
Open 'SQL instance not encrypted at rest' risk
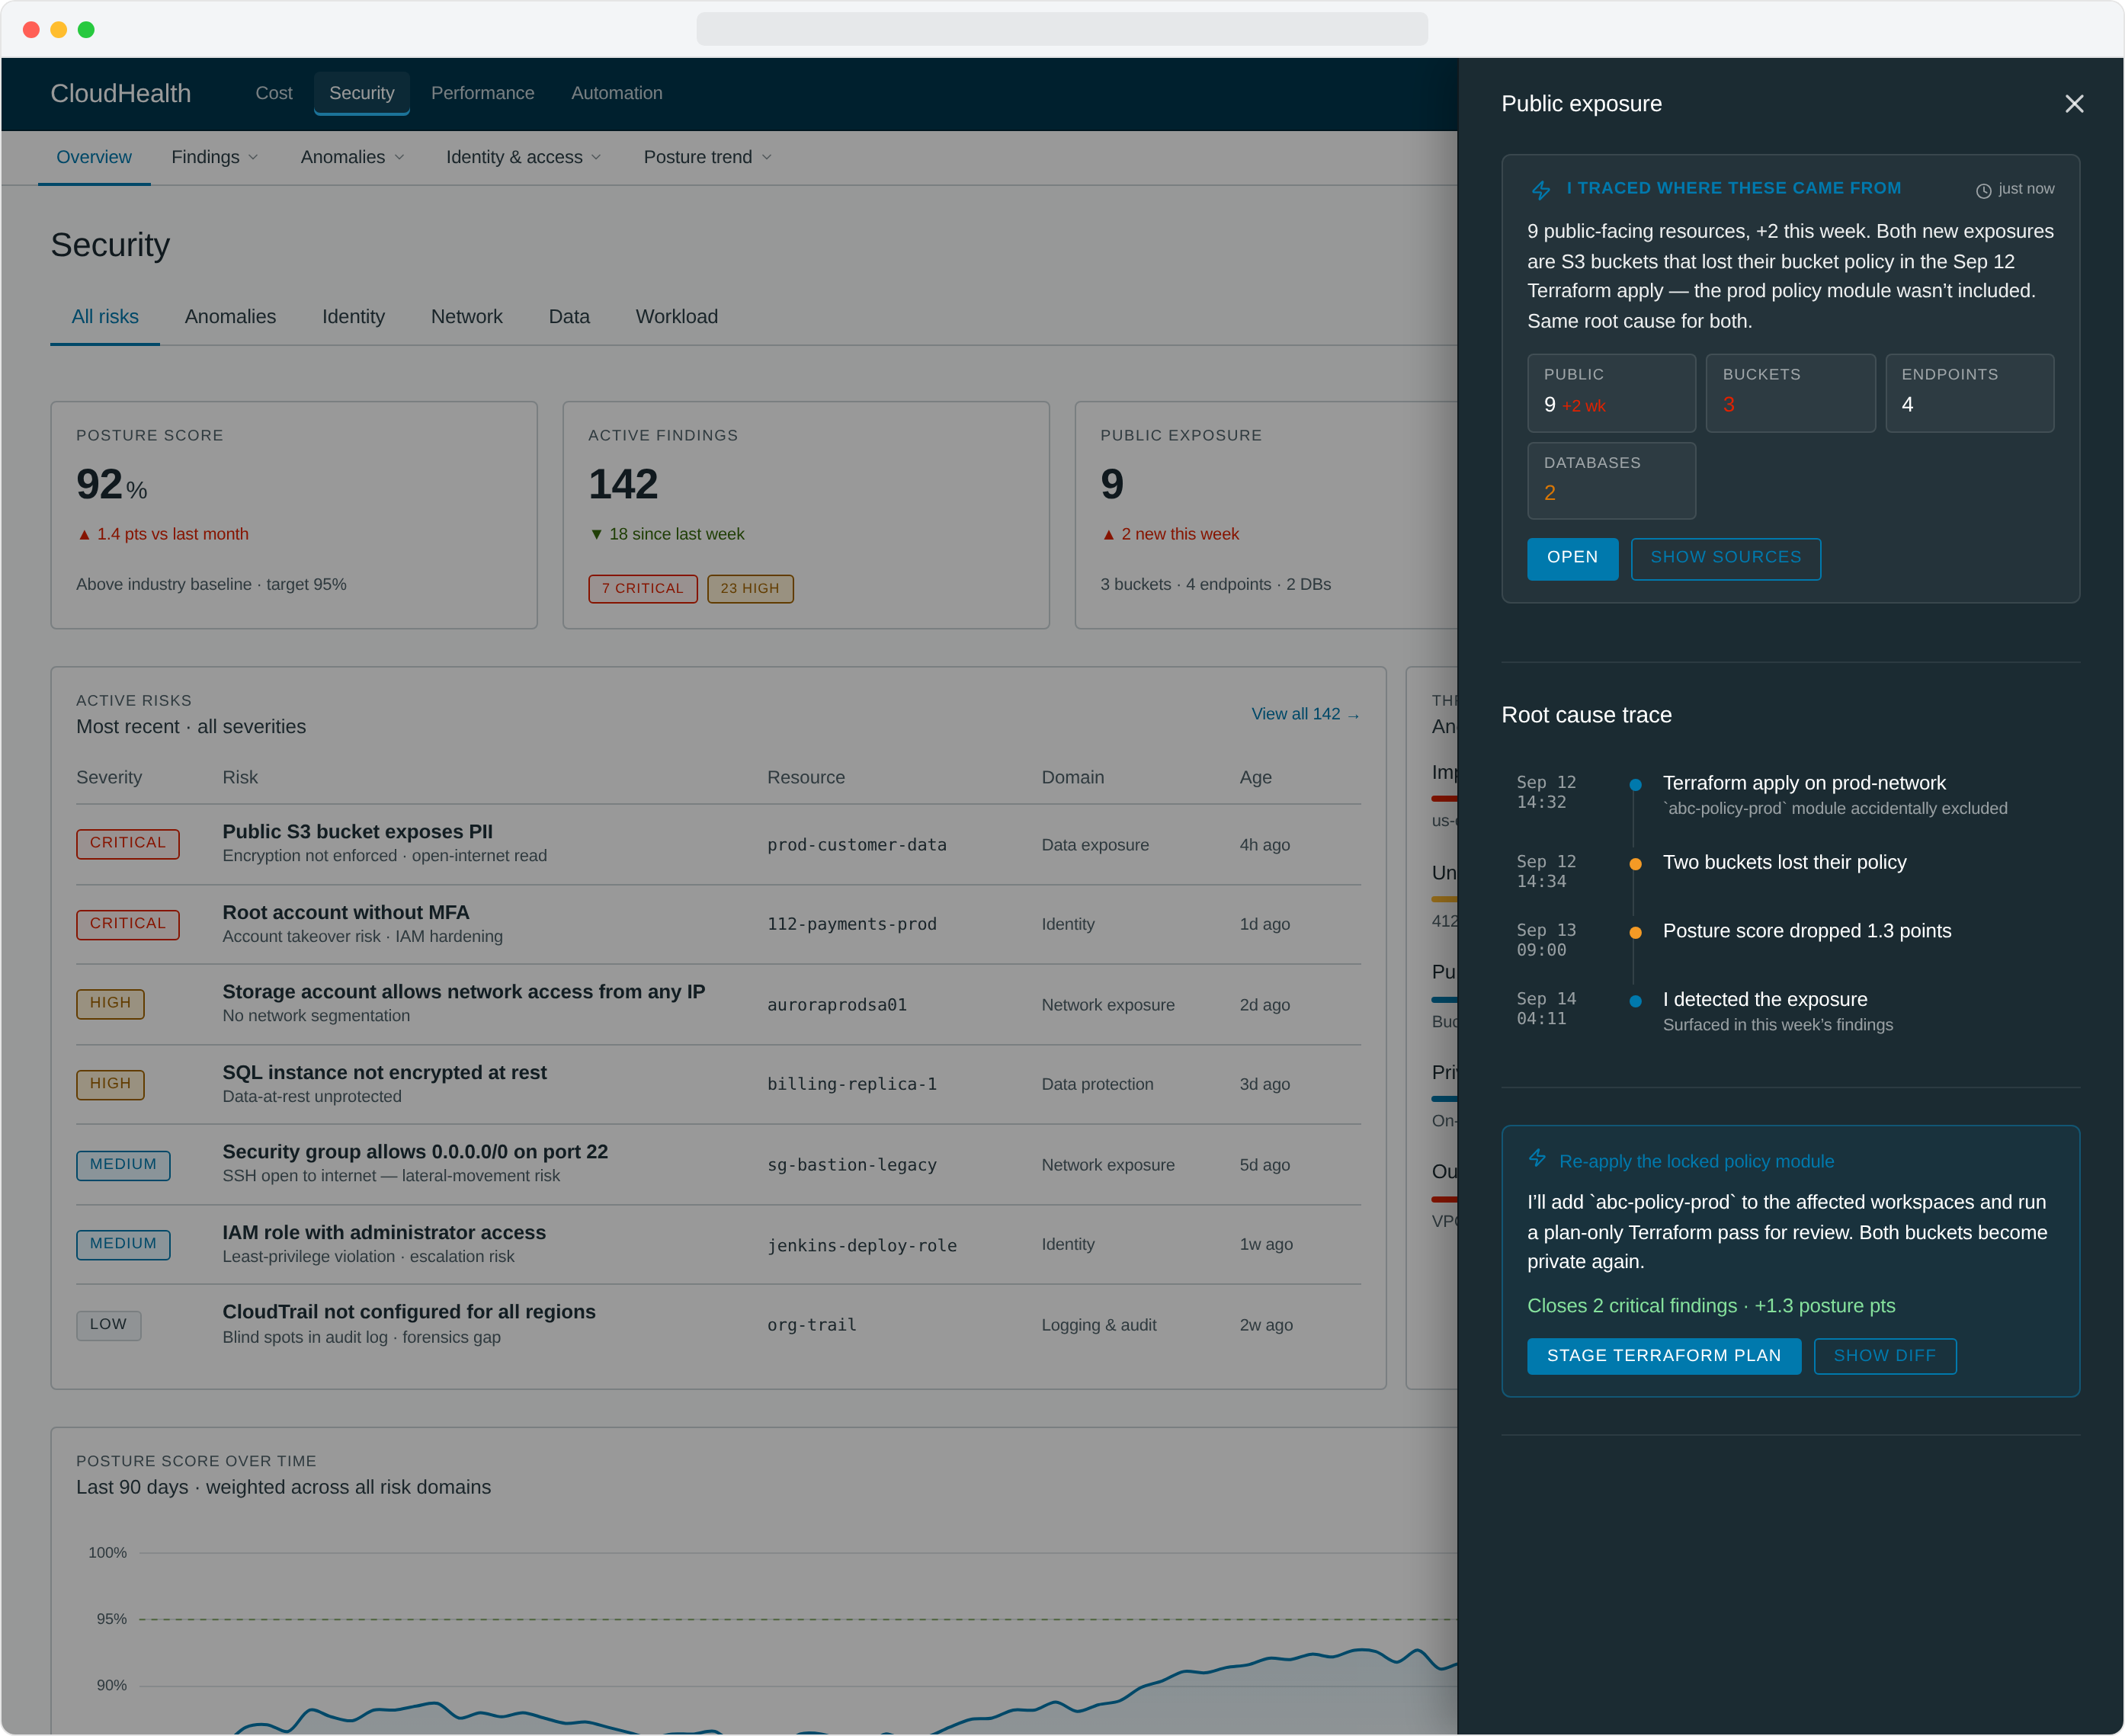coord(718,1084)
